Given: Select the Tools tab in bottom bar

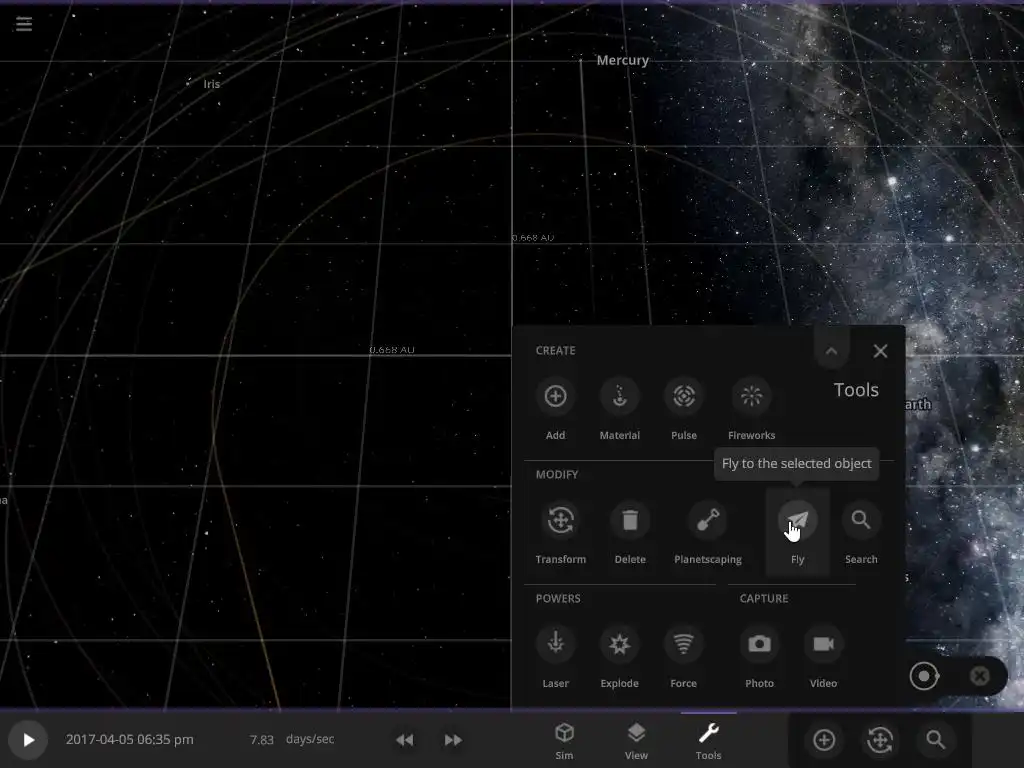Looking at the screenshot, I should (709, 741).
